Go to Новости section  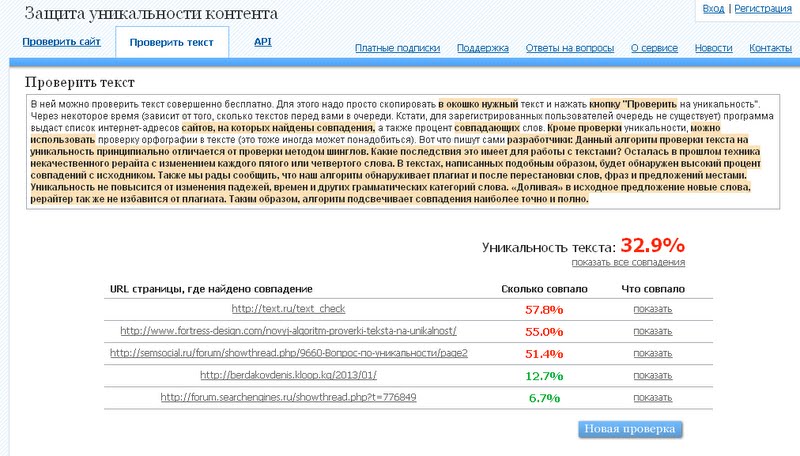tap(713, 48)
